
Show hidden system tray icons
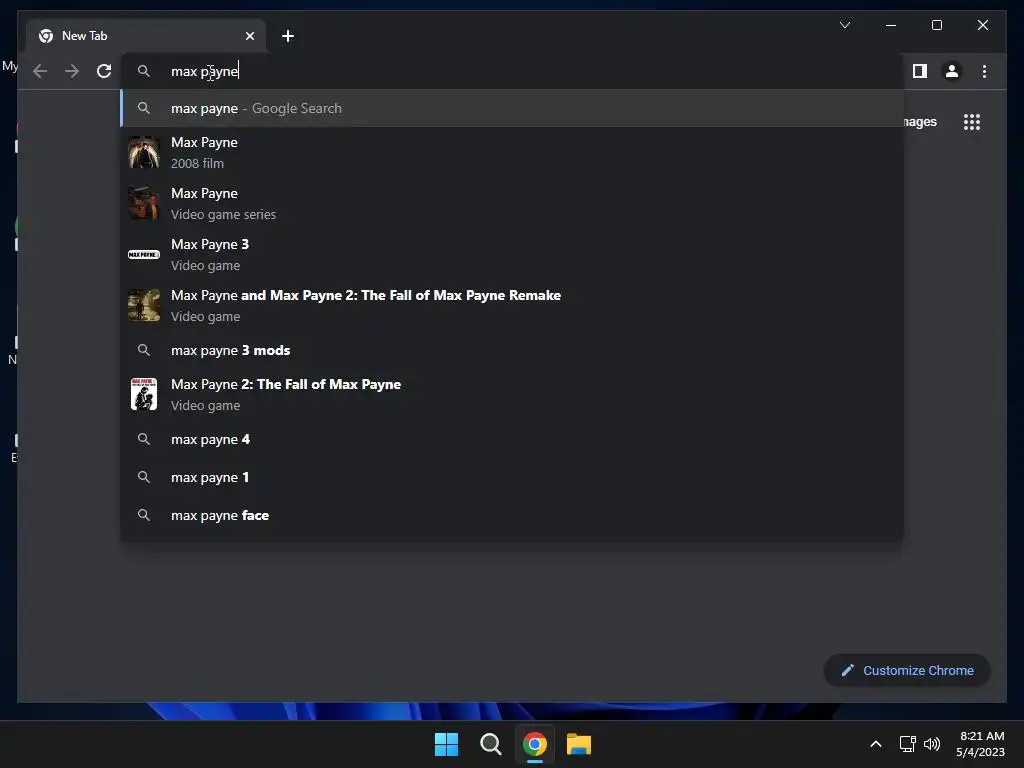click(x=876, y=744)
